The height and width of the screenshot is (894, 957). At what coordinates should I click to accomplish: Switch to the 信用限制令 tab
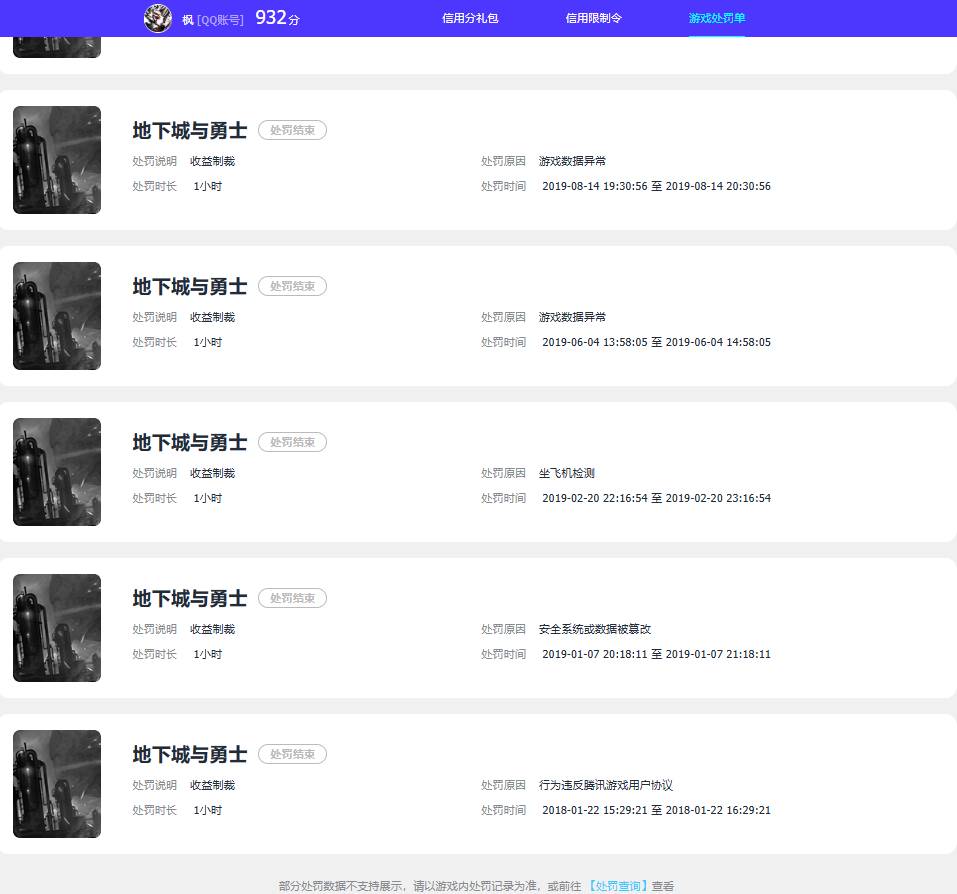[x=593, y=18]
